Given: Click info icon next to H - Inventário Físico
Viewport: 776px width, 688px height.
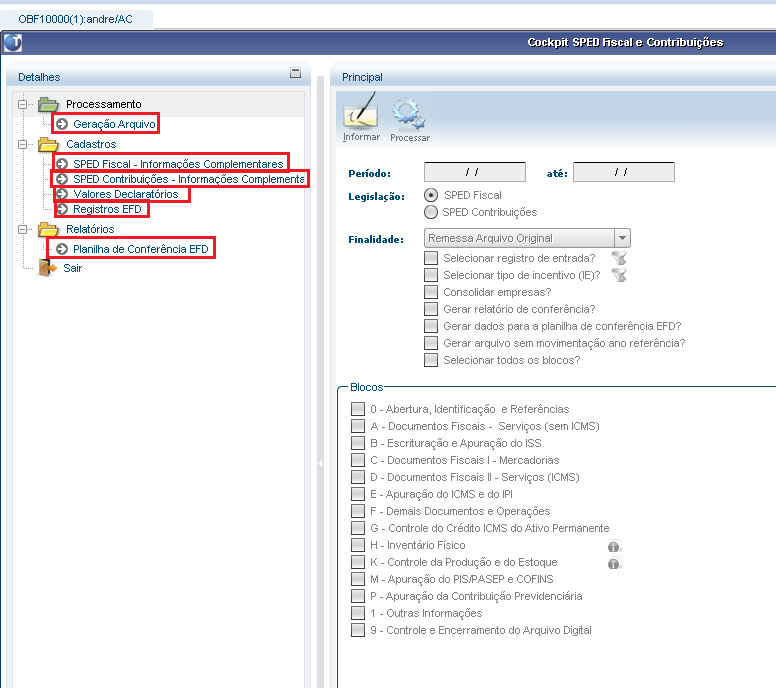Looking at the screenshot, I should (614, 546).
